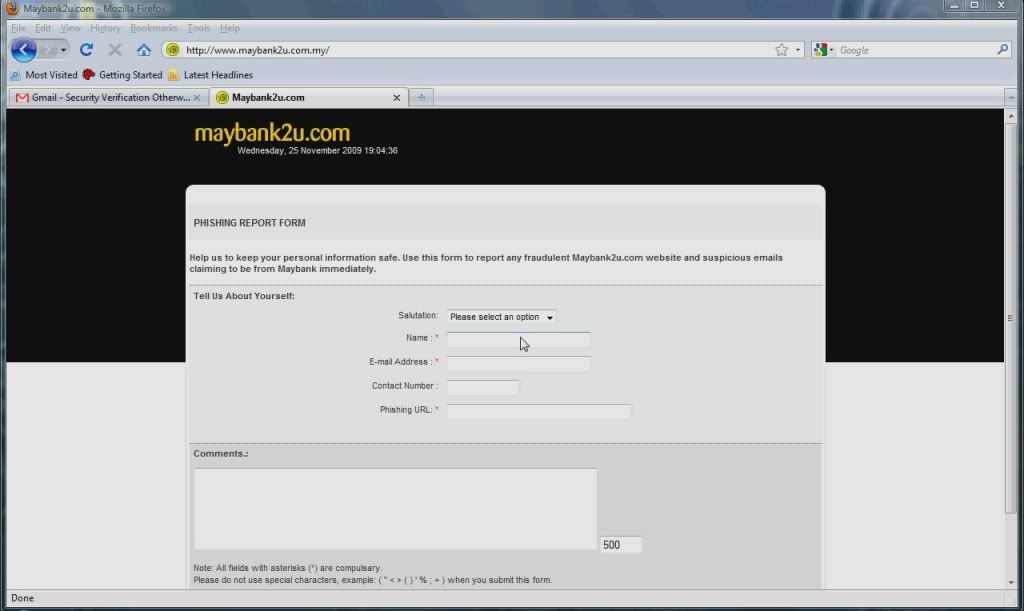Click the Stop loading X icon
This screenshot has width=1024, height=611.
115,50
